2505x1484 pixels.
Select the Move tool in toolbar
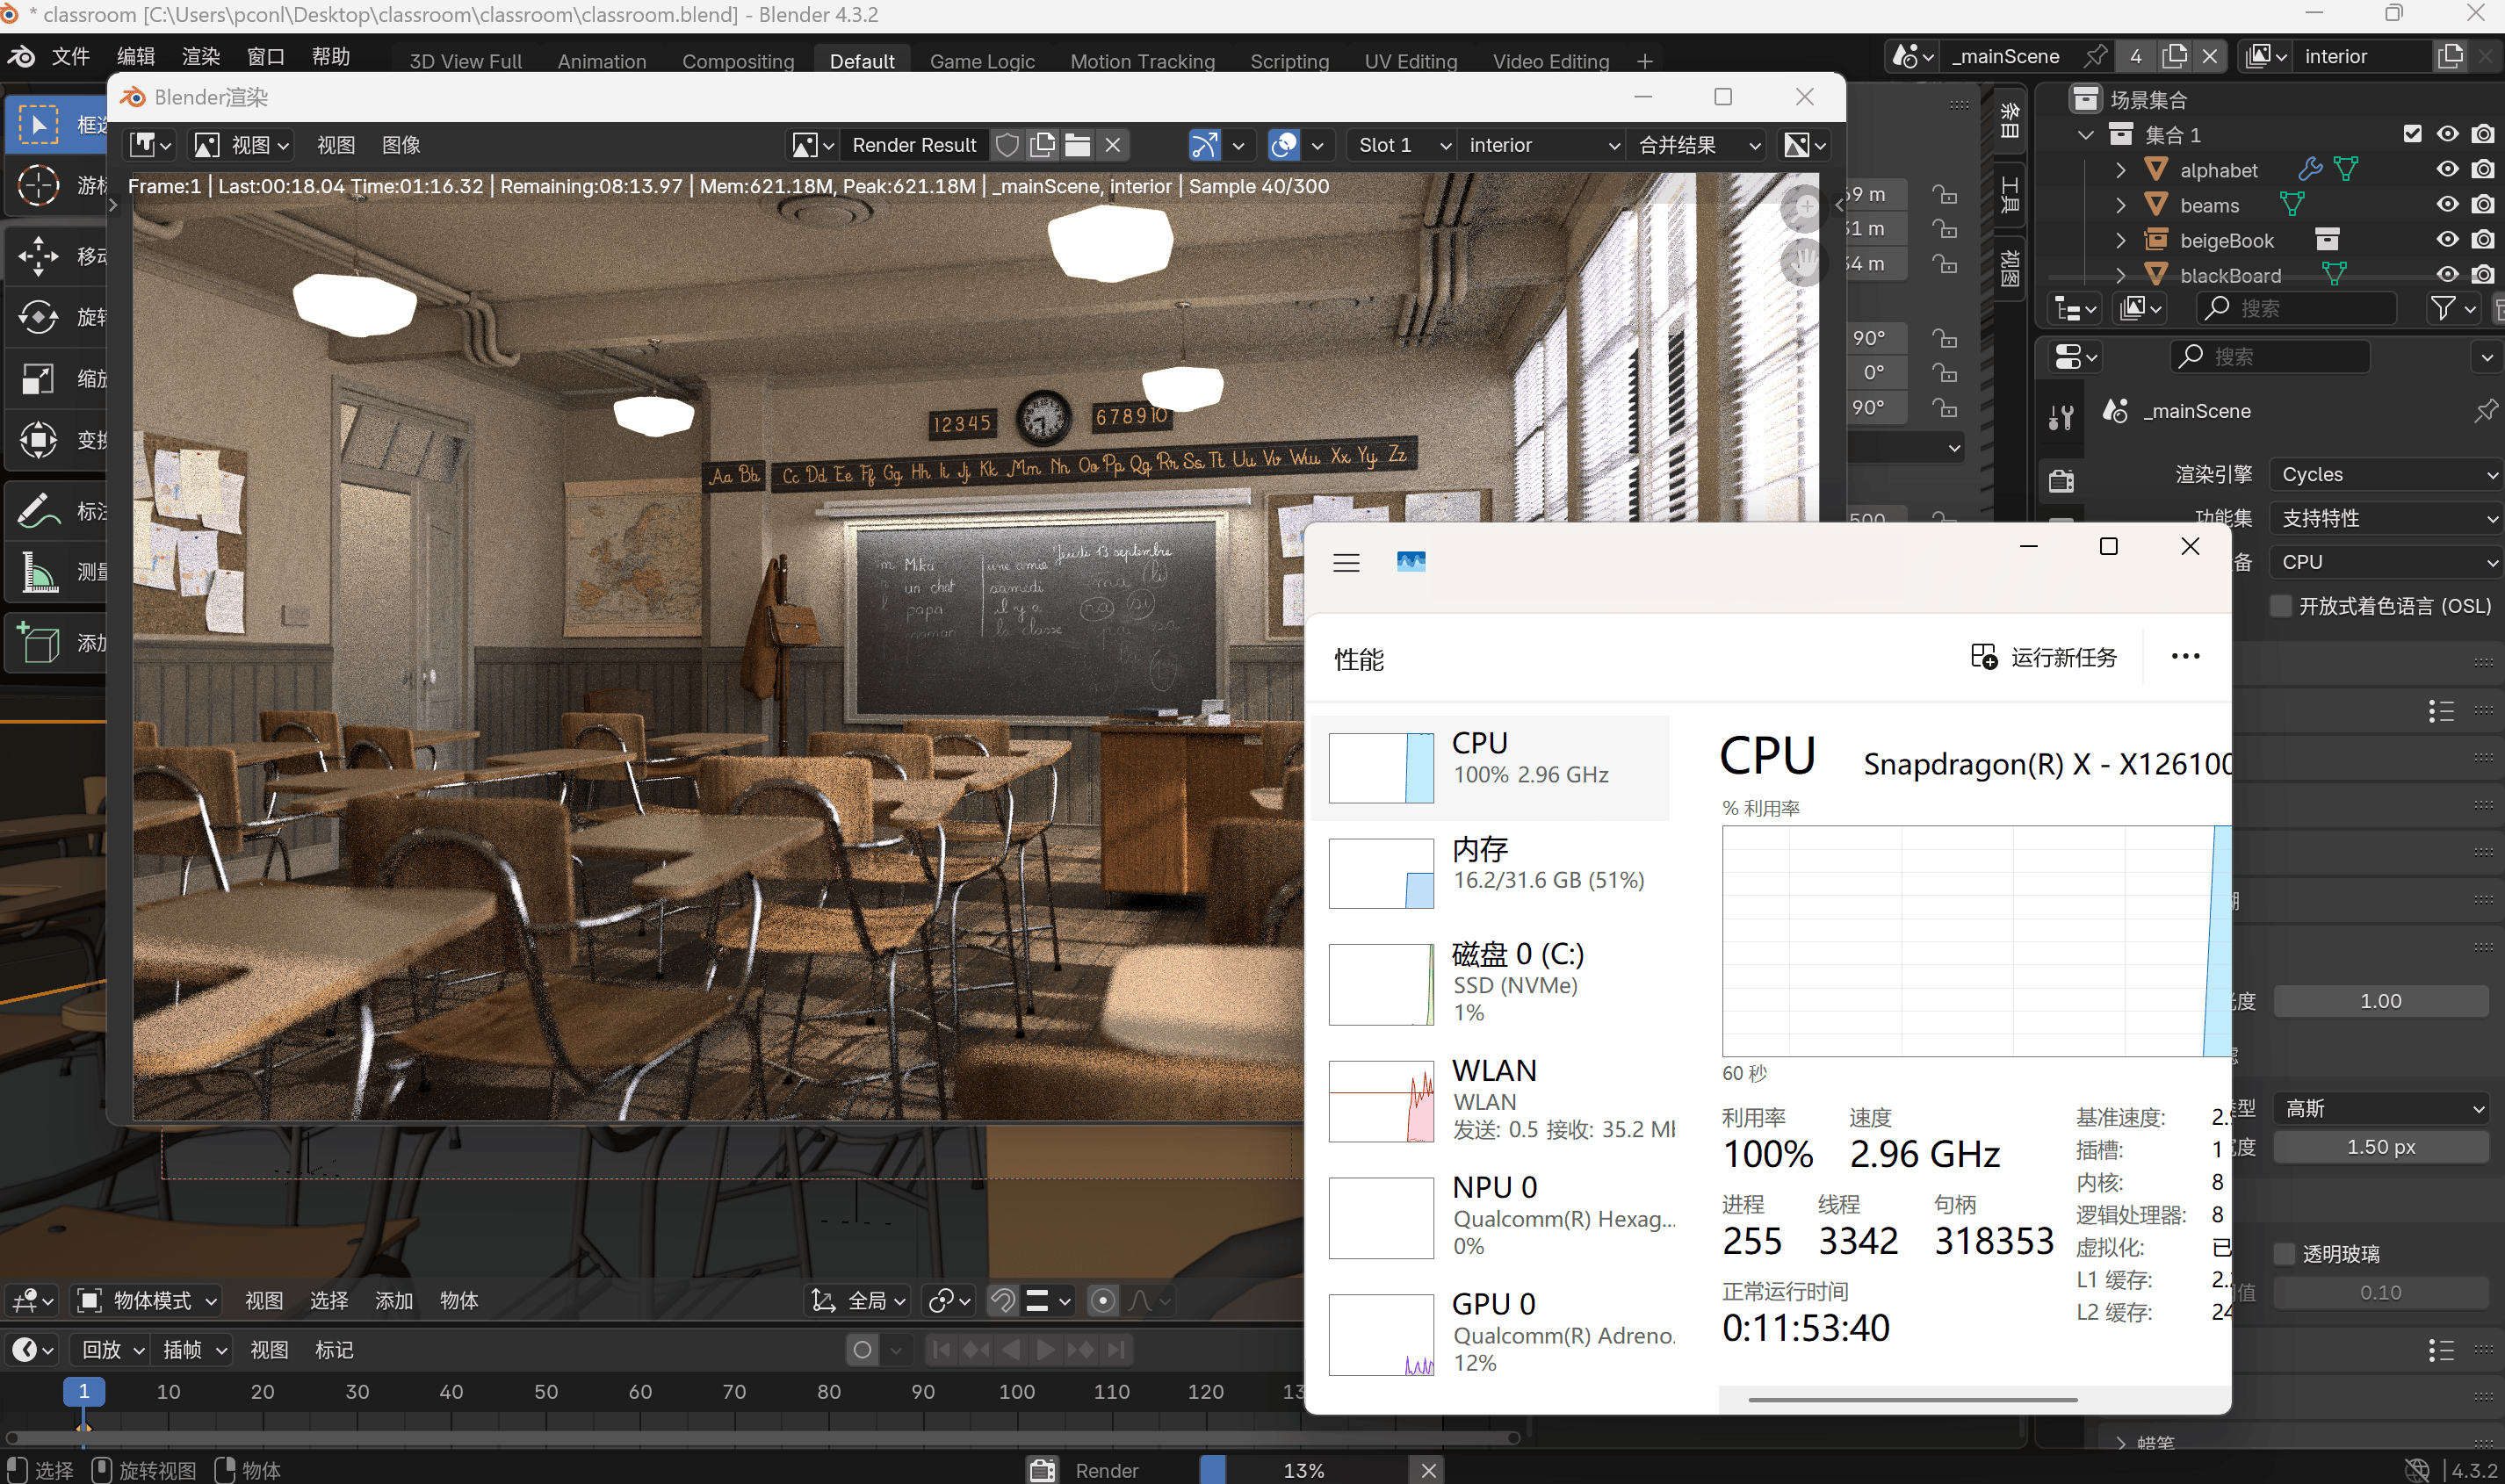point(38,256)
